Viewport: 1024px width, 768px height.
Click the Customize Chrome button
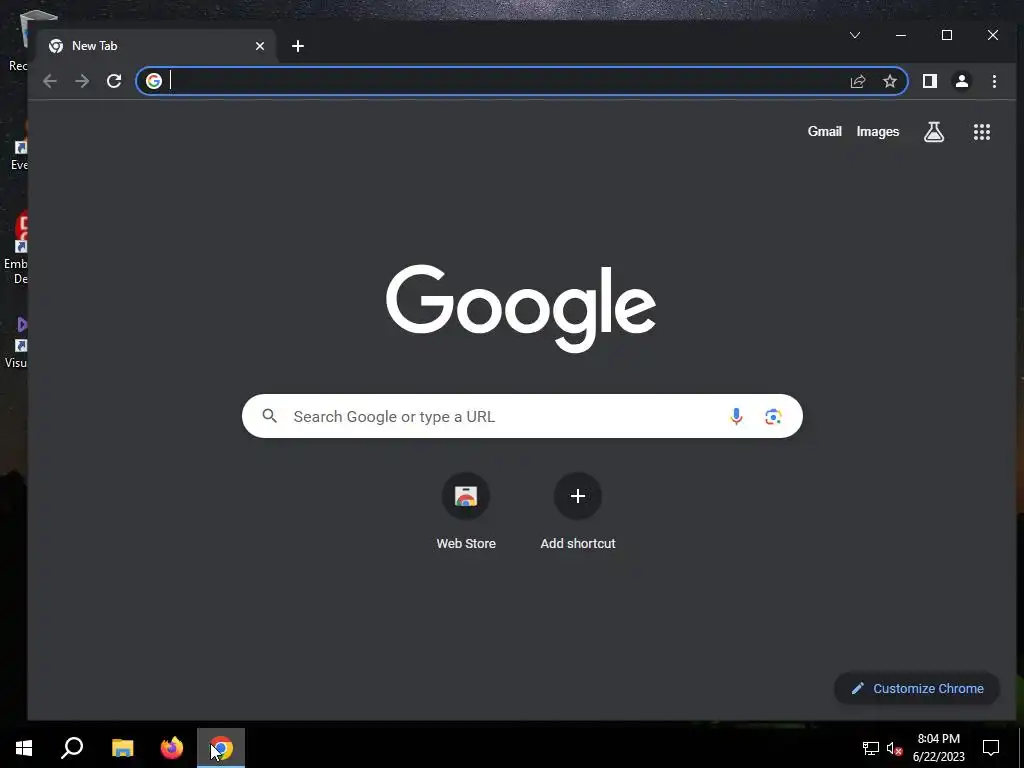(917, 688)
